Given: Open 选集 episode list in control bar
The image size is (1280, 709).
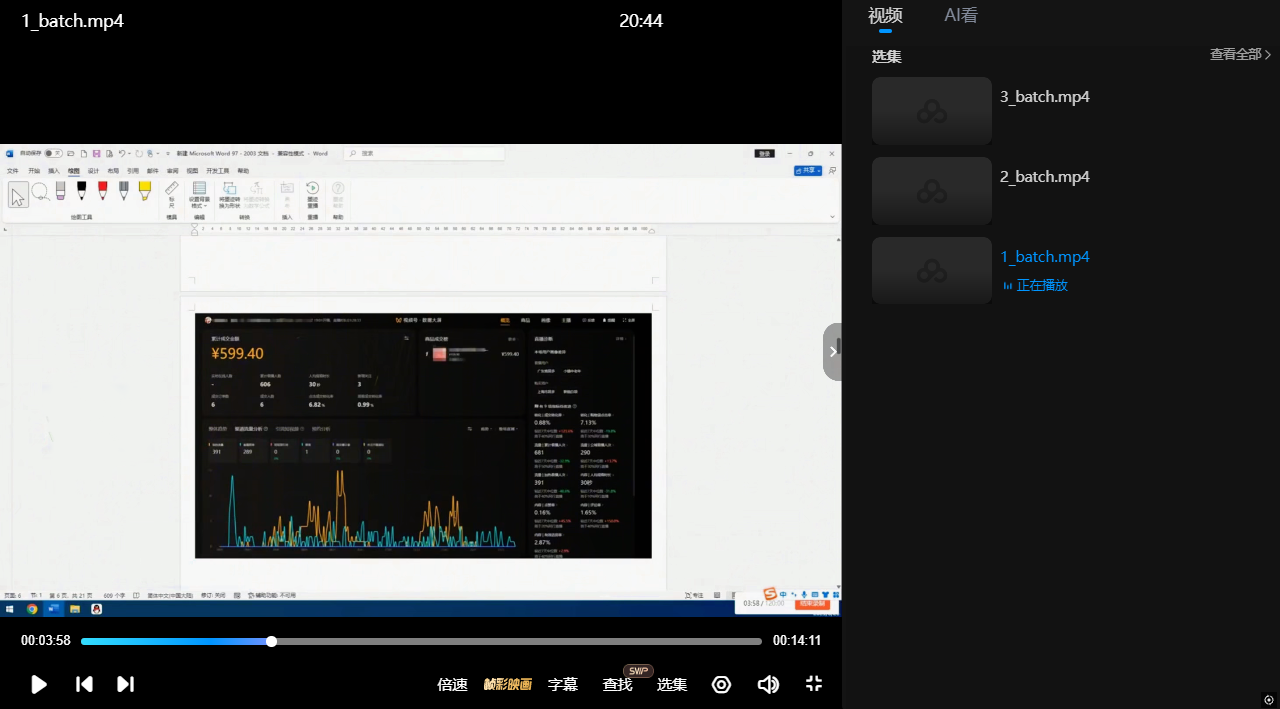Looking at the screenshot, I should coord(672,685).
